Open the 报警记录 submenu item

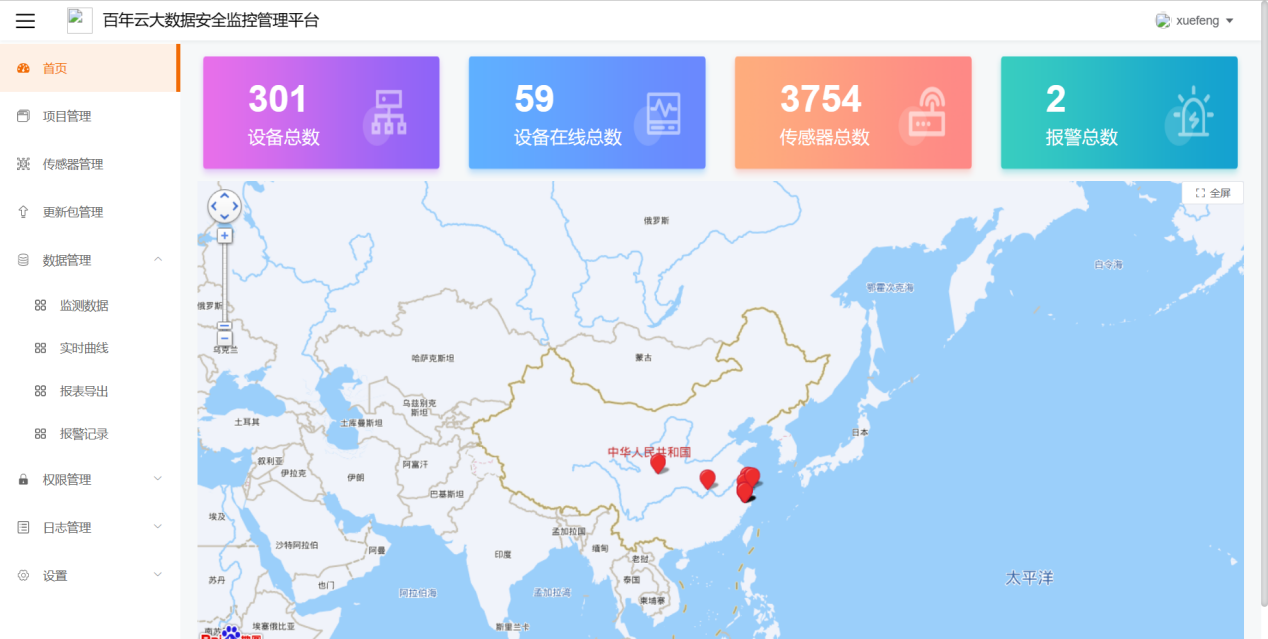(89, 434)
